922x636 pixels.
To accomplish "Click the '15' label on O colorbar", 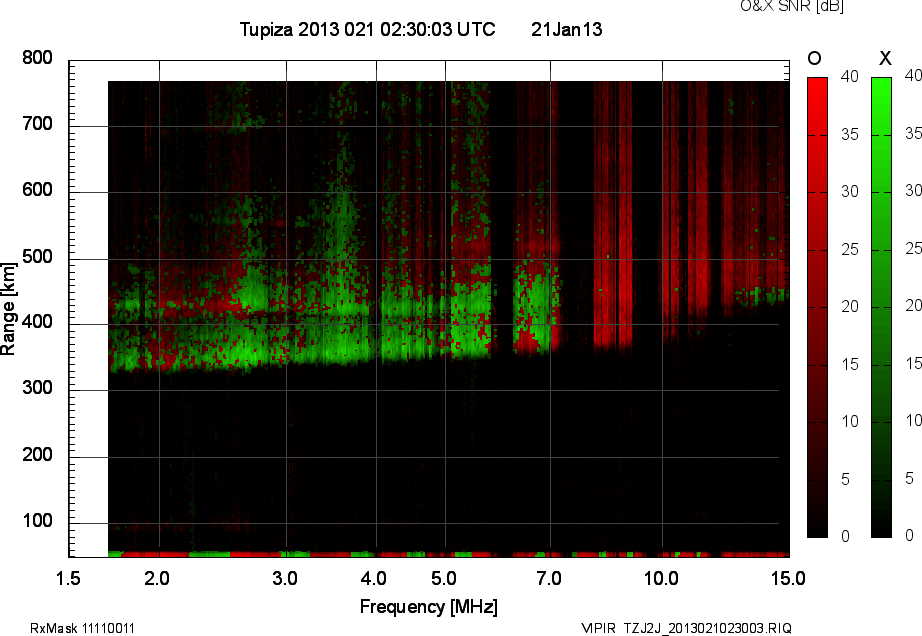I will point(850,364).
